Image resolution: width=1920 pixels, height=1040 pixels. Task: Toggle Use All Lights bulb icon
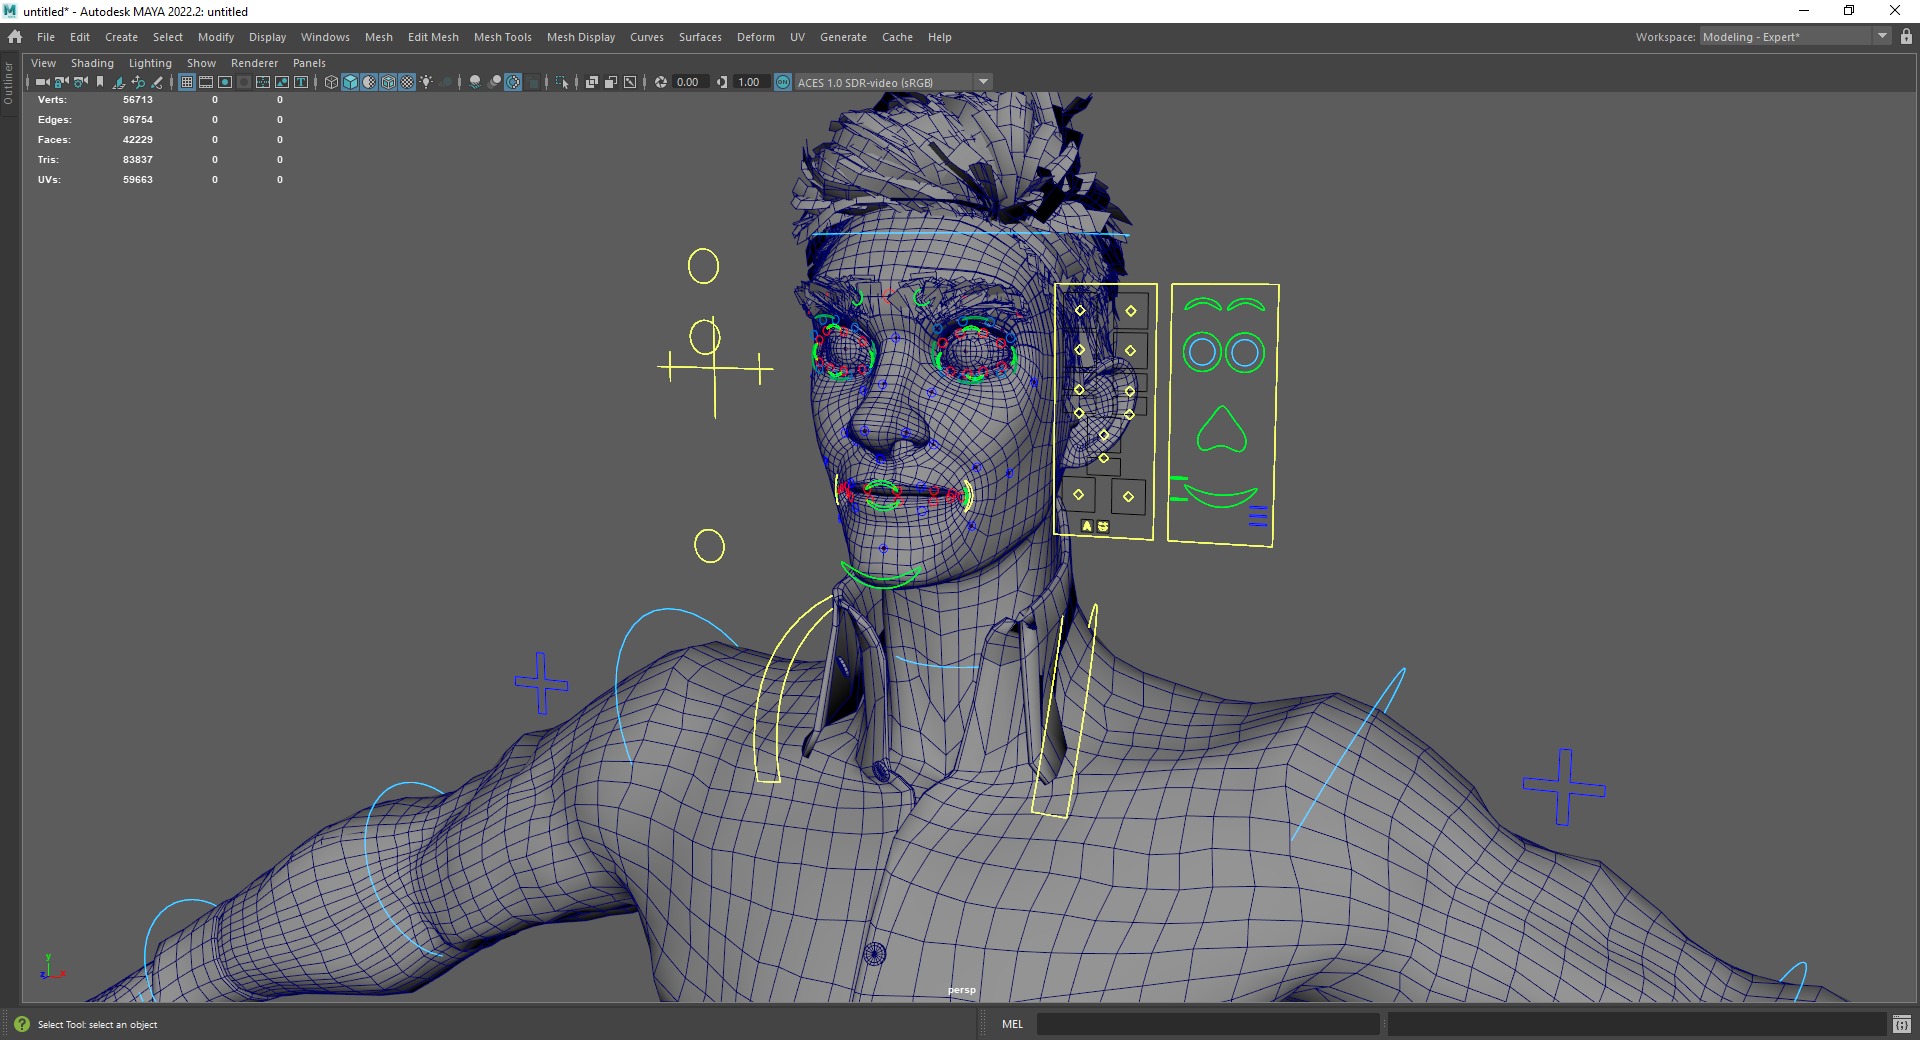coord(426,82)
